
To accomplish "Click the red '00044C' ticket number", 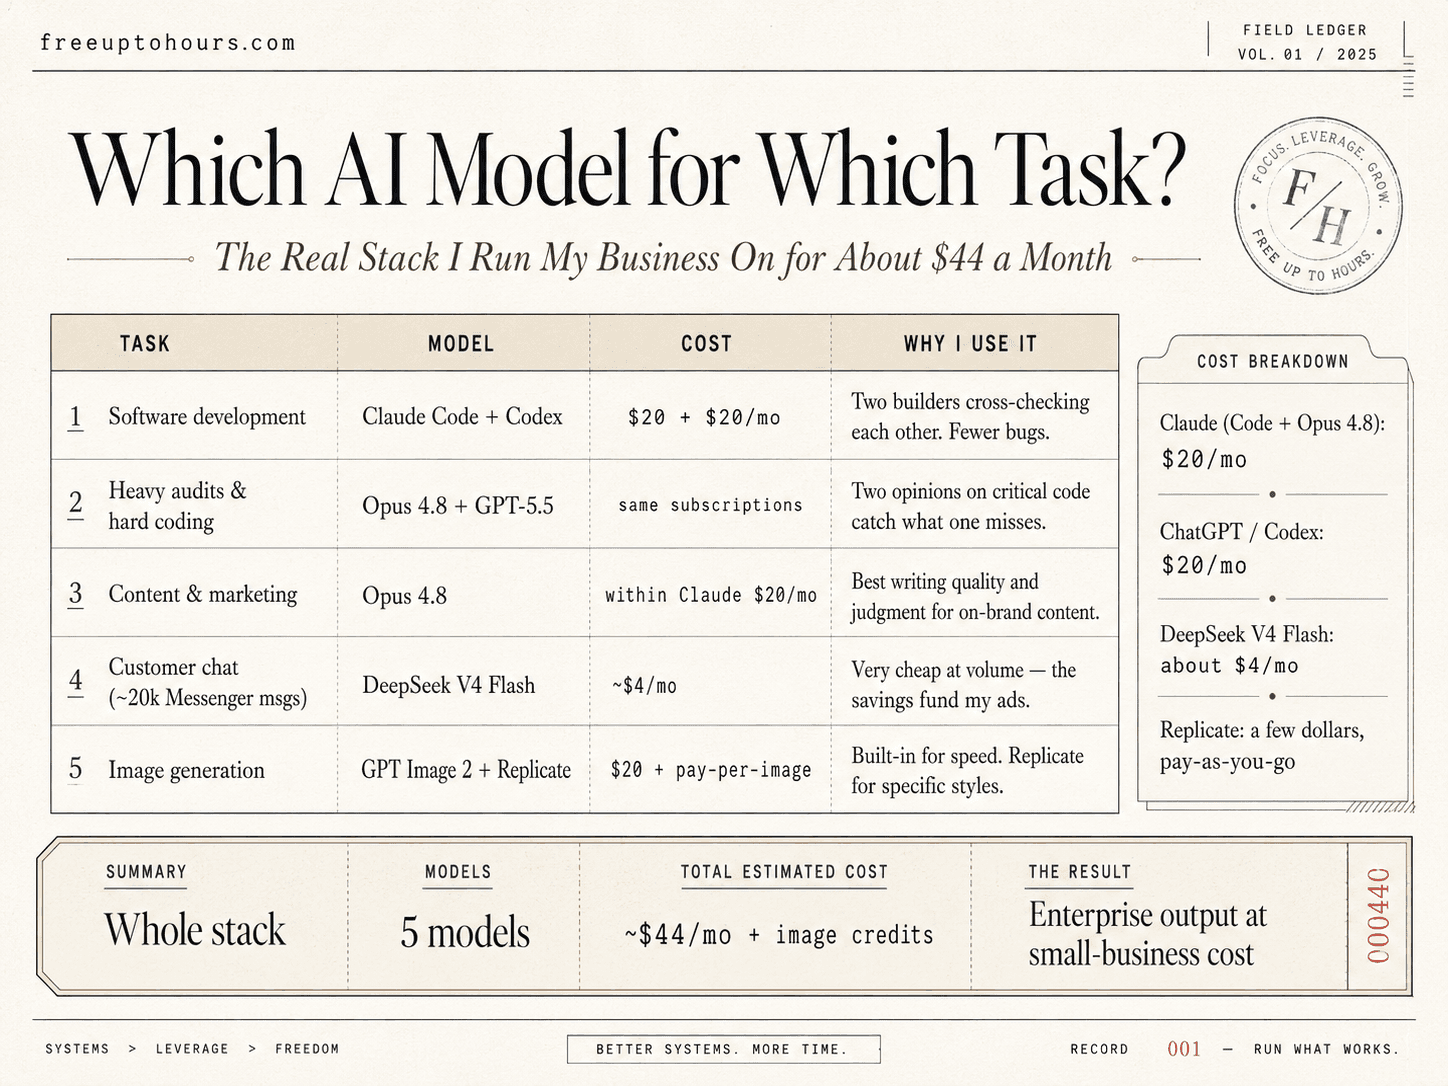I will coord(1379,916).
